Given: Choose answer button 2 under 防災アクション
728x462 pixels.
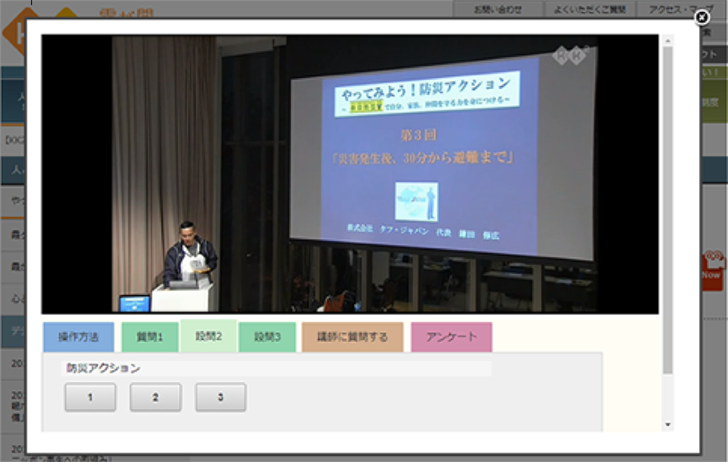Looking at the screenshot, I should (x=155, y=397).
